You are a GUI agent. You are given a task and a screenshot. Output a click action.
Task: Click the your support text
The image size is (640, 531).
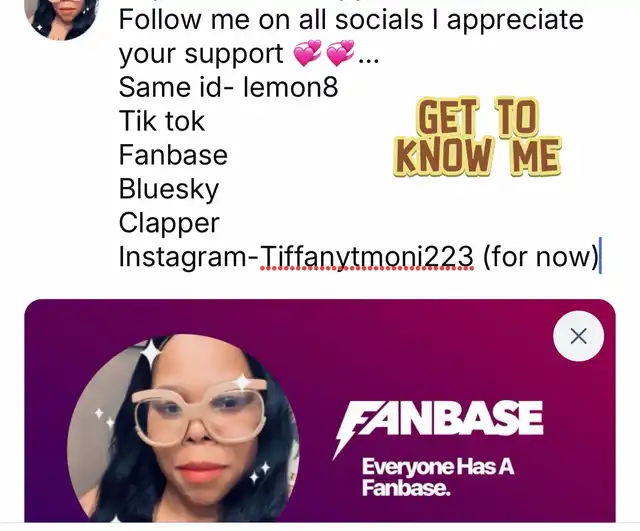coord(201,54)
